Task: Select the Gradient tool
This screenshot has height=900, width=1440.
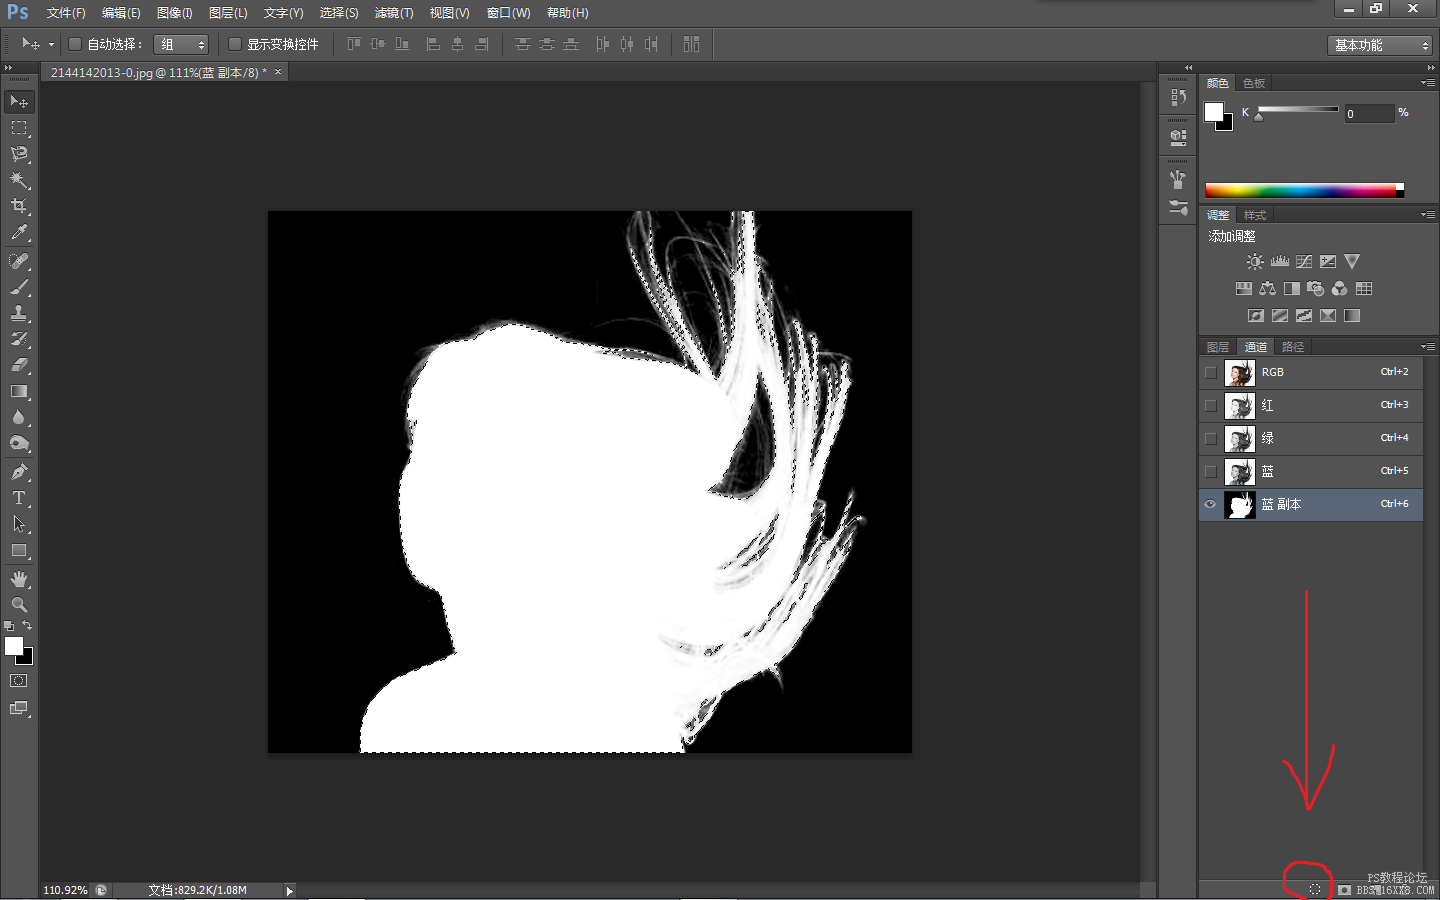Action: [x=19, y=391]
